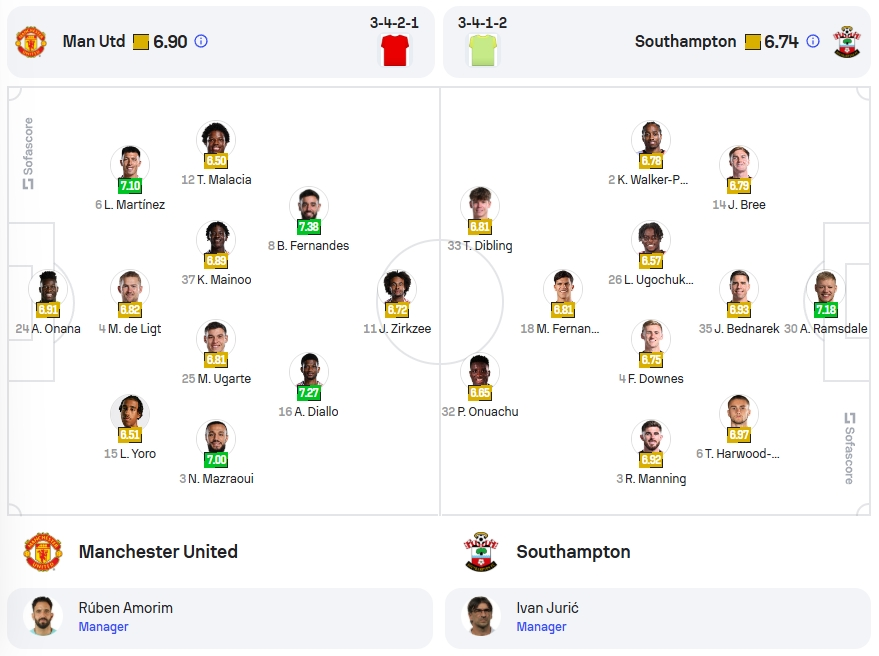Open A. Onana player photo
879x656 pixels.
point(48,288)
